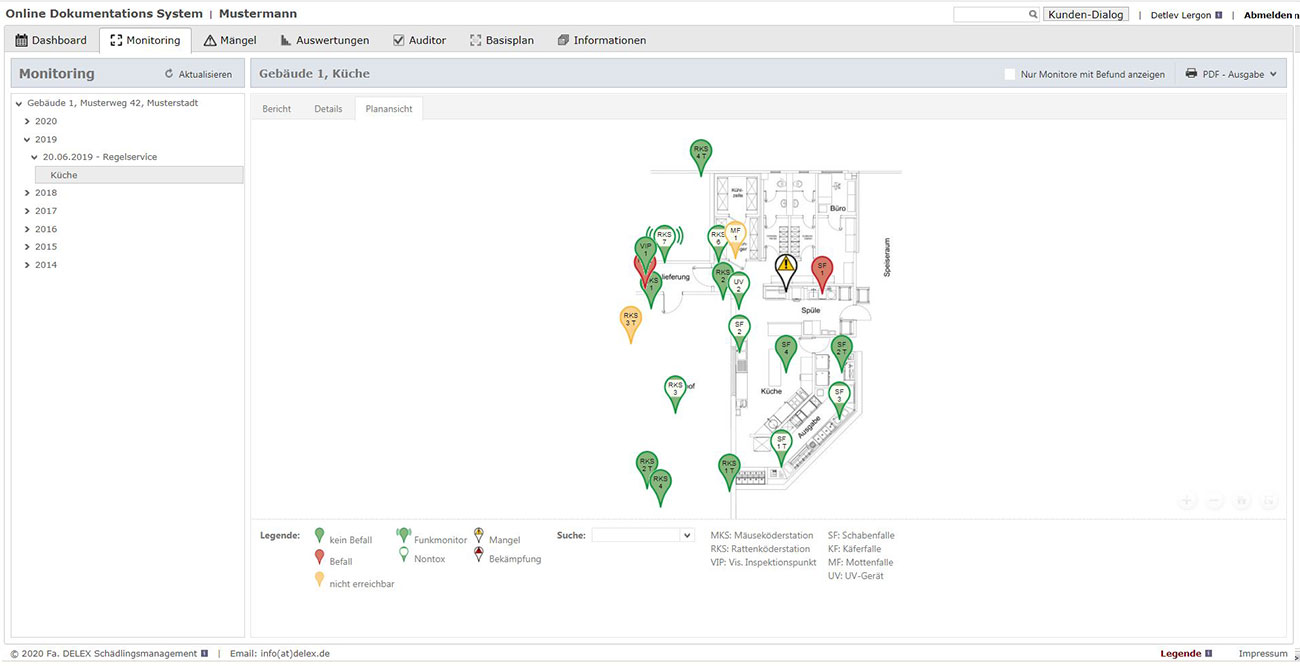Open the Bericht tab
Image resolution: width=1300 pixels, height=666 pixels.
pos(277,109)
